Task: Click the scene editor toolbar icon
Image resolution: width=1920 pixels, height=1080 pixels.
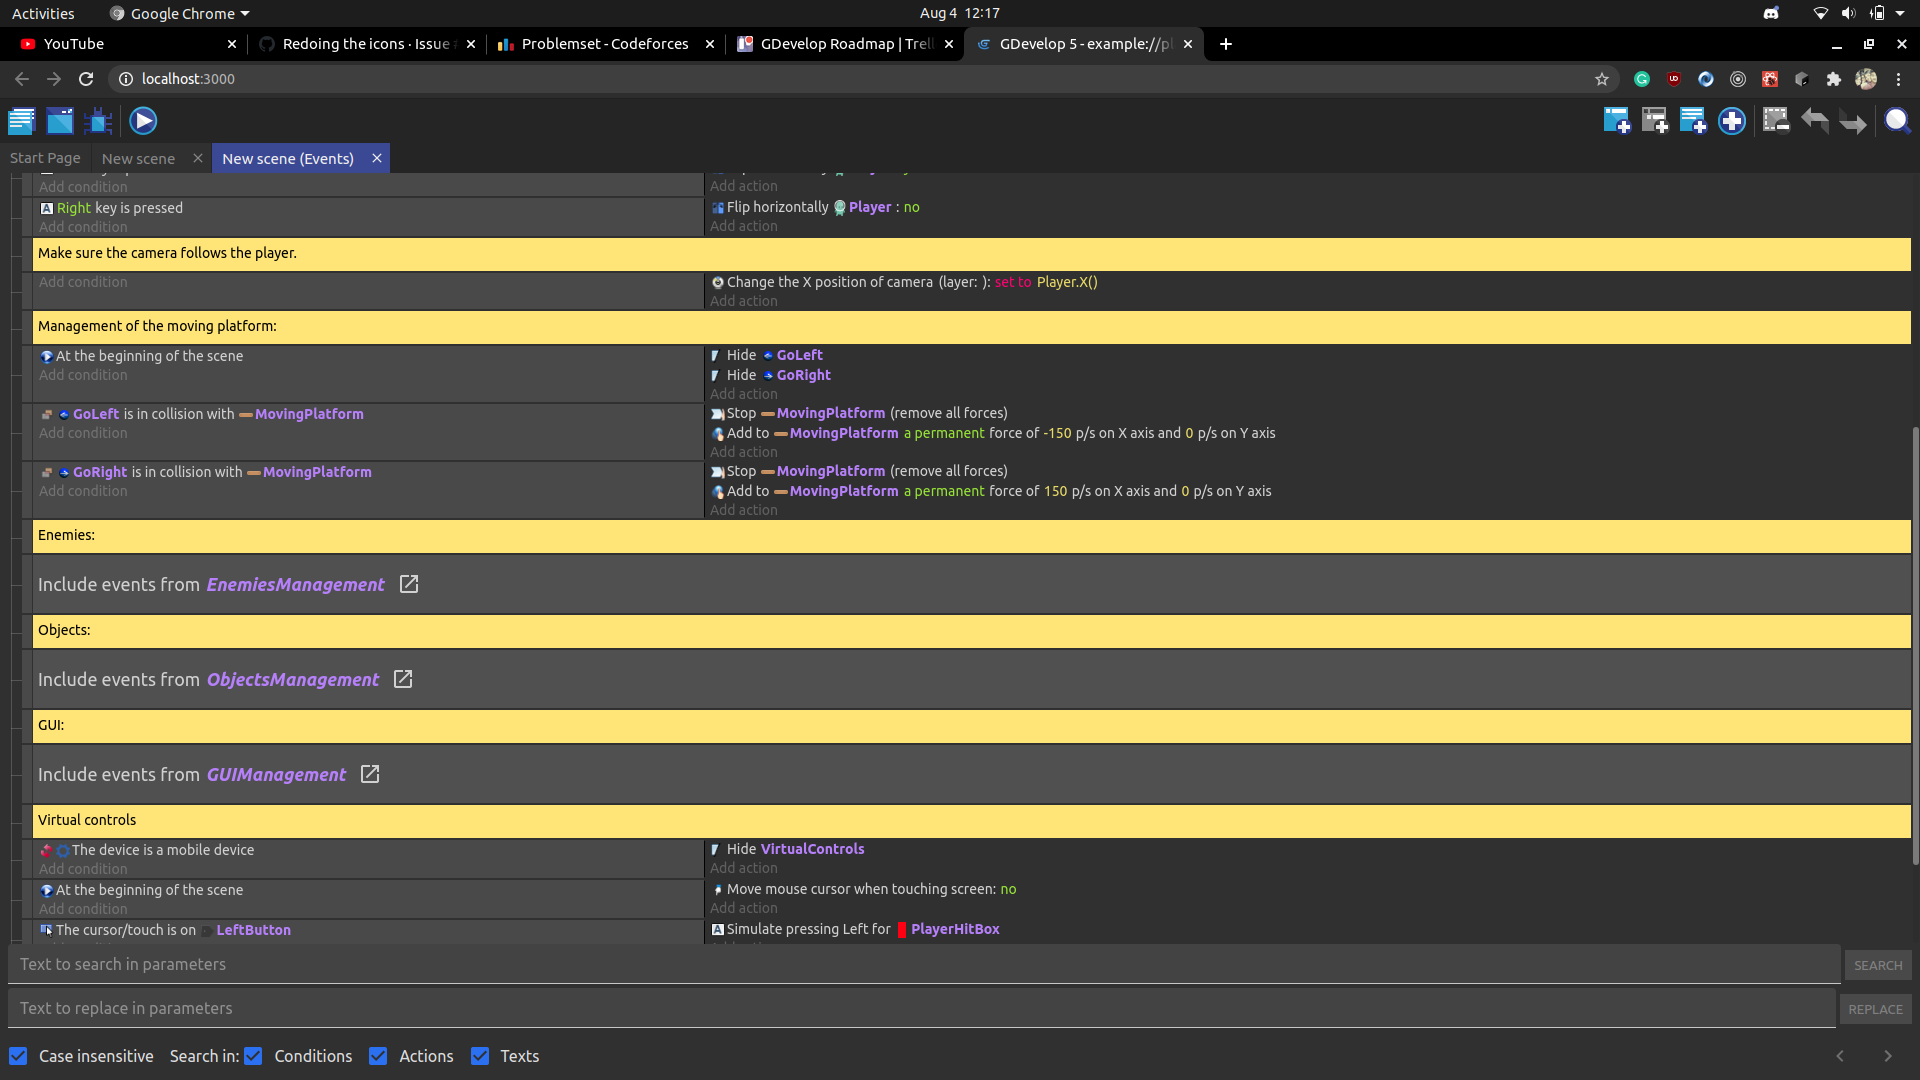Action: click(60, 121)
